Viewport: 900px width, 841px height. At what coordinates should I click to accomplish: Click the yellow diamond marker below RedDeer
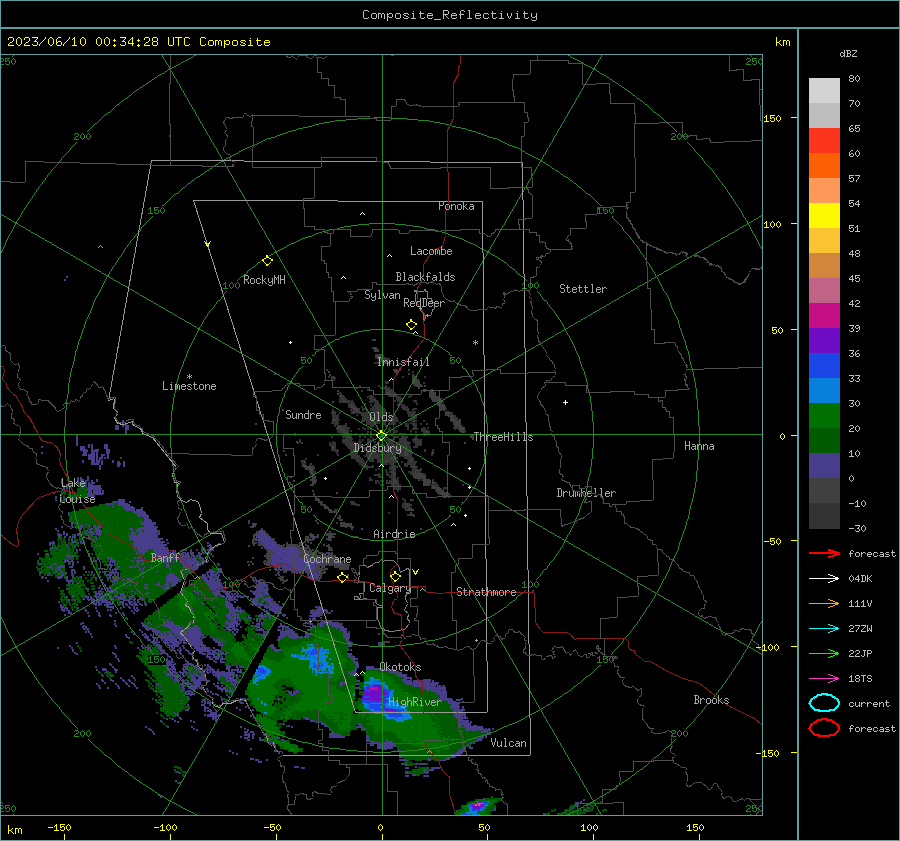[411, 325]
